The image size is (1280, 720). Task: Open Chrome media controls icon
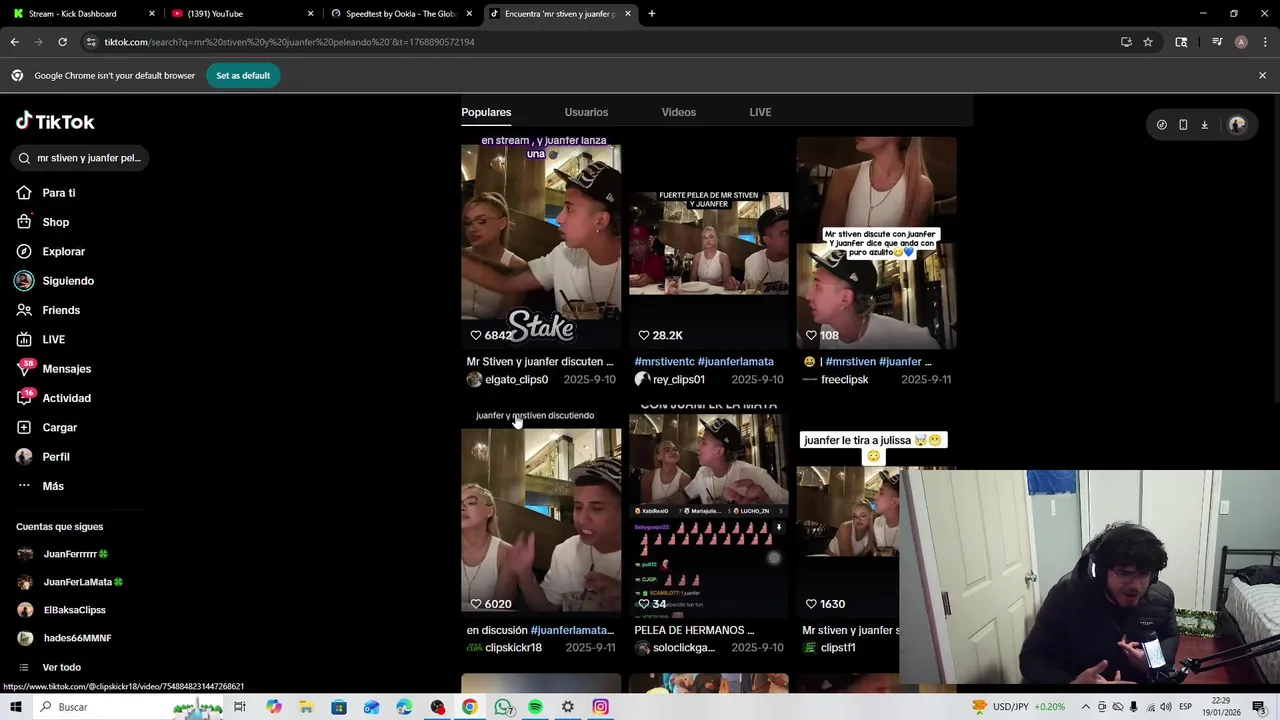(x=1217, y=42)
